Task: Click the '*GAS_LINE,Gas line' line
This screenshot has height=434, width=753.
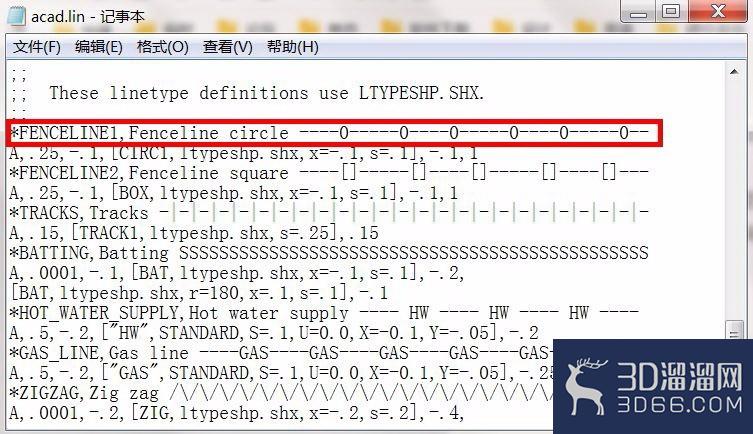Action: [x=281, y=353]
